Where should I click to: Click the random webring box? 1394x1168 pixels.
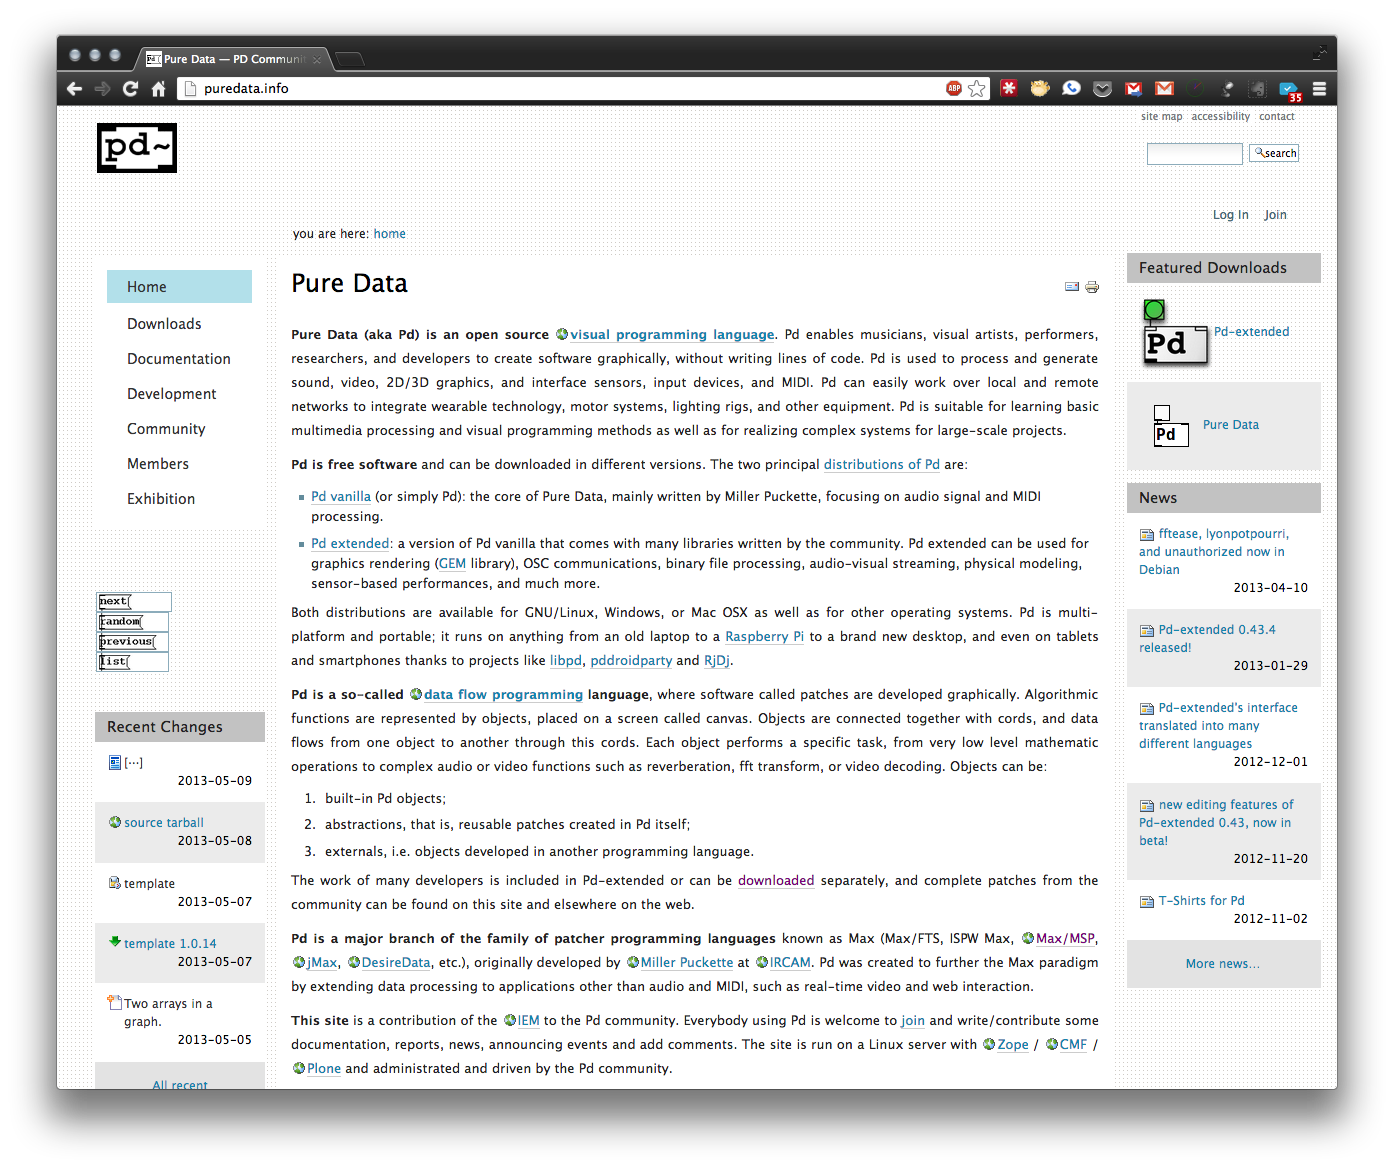point(132,621)
